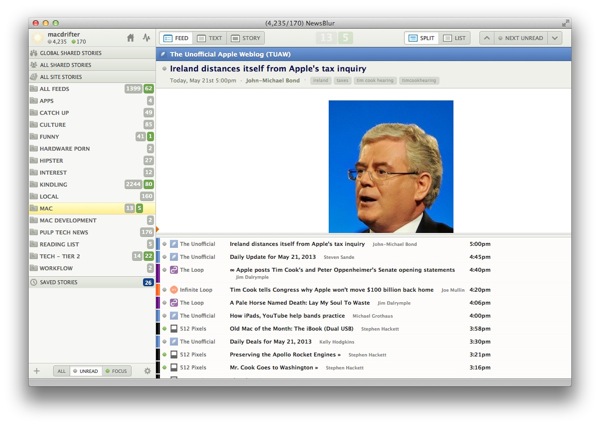Switch to Feed view tab
The height and width of the screenshot is (426, 600).
(176, 38)
